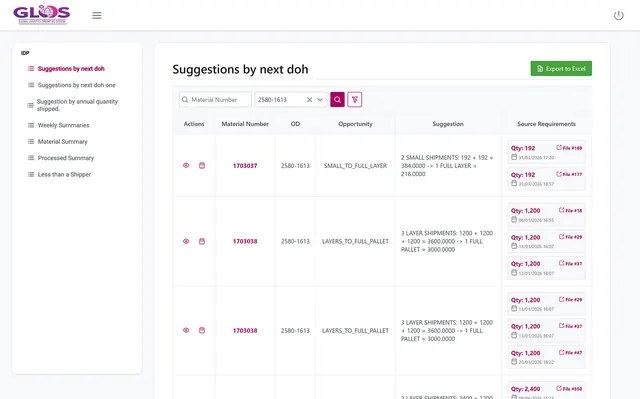Eye icon in the row with File #47
The height and width of the screenshot is (399, 640).
[186, 330]
